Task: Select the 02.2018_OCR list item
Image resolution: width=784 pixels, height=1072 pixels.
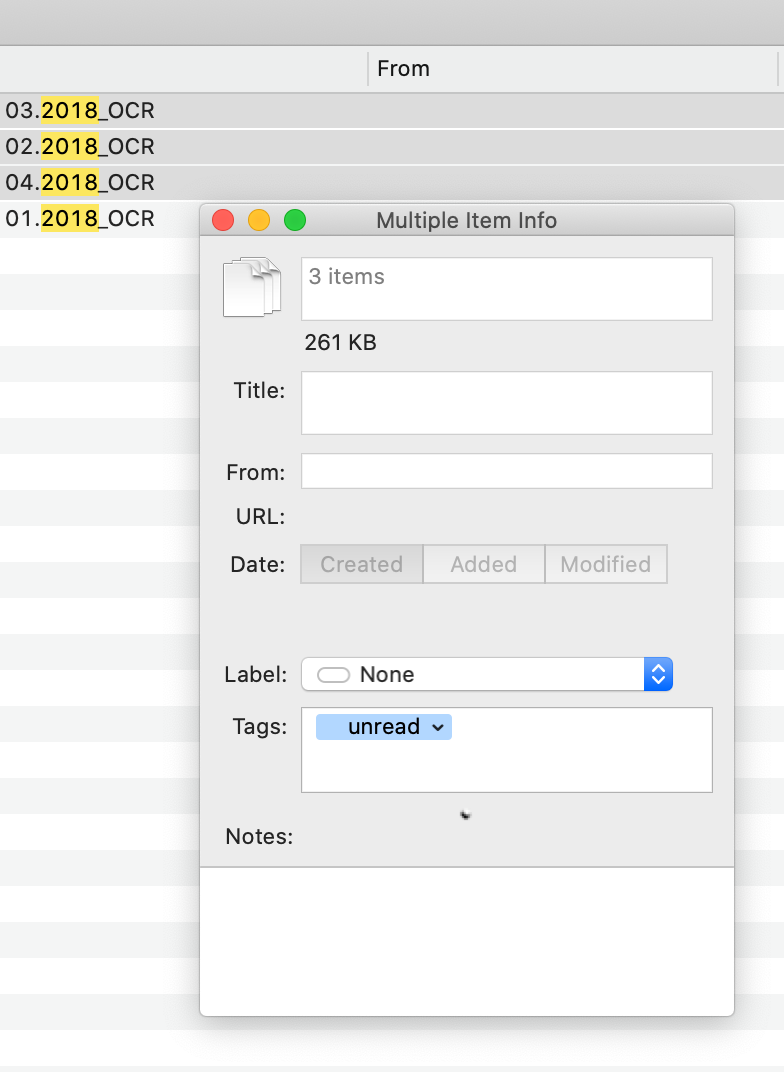Action: [x=80, y=147]
